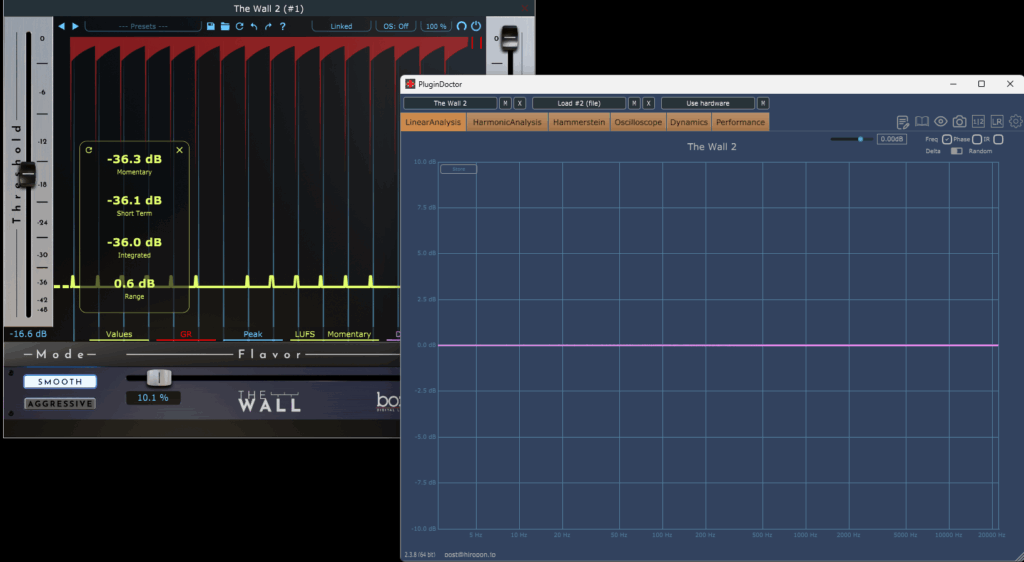Take snapshot with camera icon
The width and height of the screenshot is (1024, 562).
tap(959, 121)
